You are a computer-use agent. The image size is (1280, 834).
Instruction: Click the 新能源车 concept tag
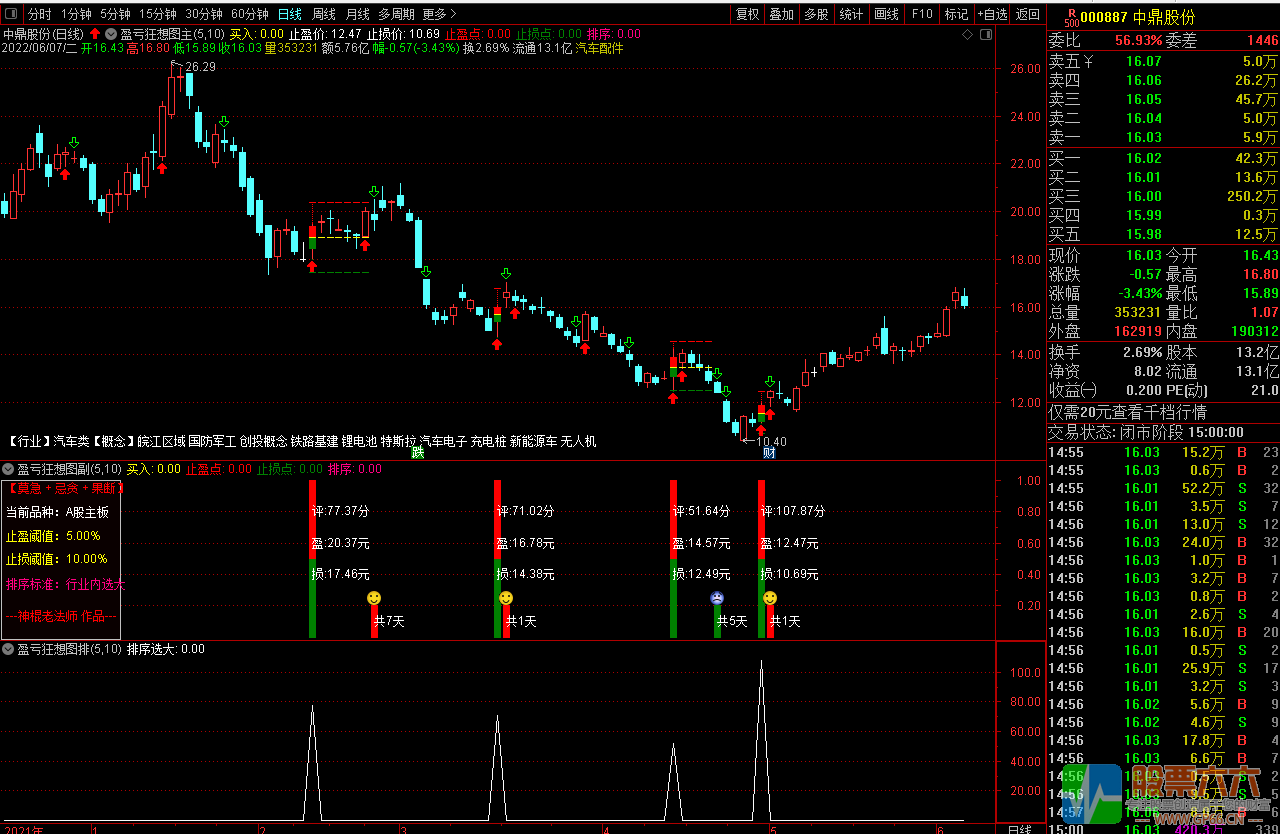pyautogui.click(x=534, y=441)
